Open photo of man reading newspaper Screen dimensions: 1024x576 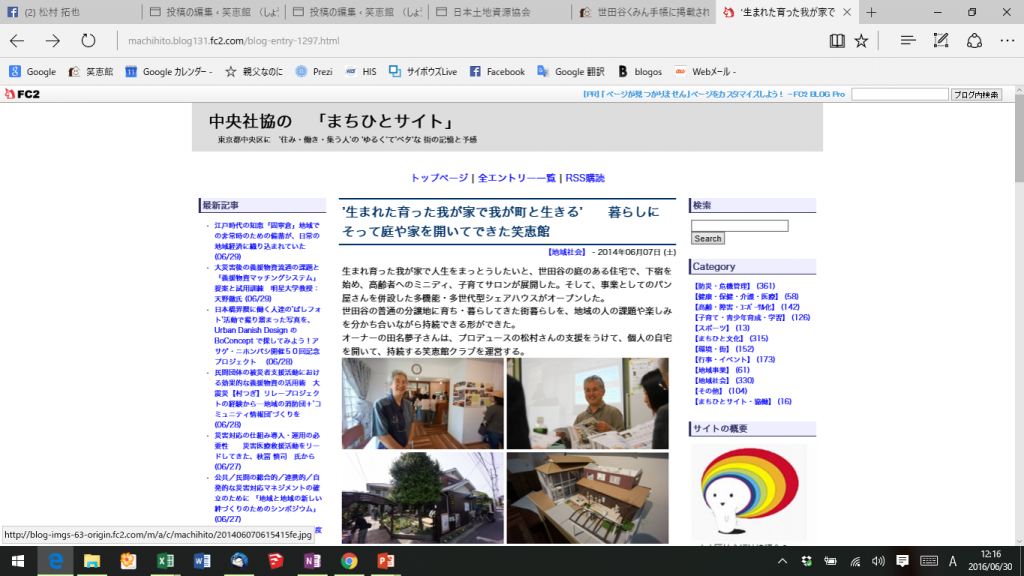[587, 403]
